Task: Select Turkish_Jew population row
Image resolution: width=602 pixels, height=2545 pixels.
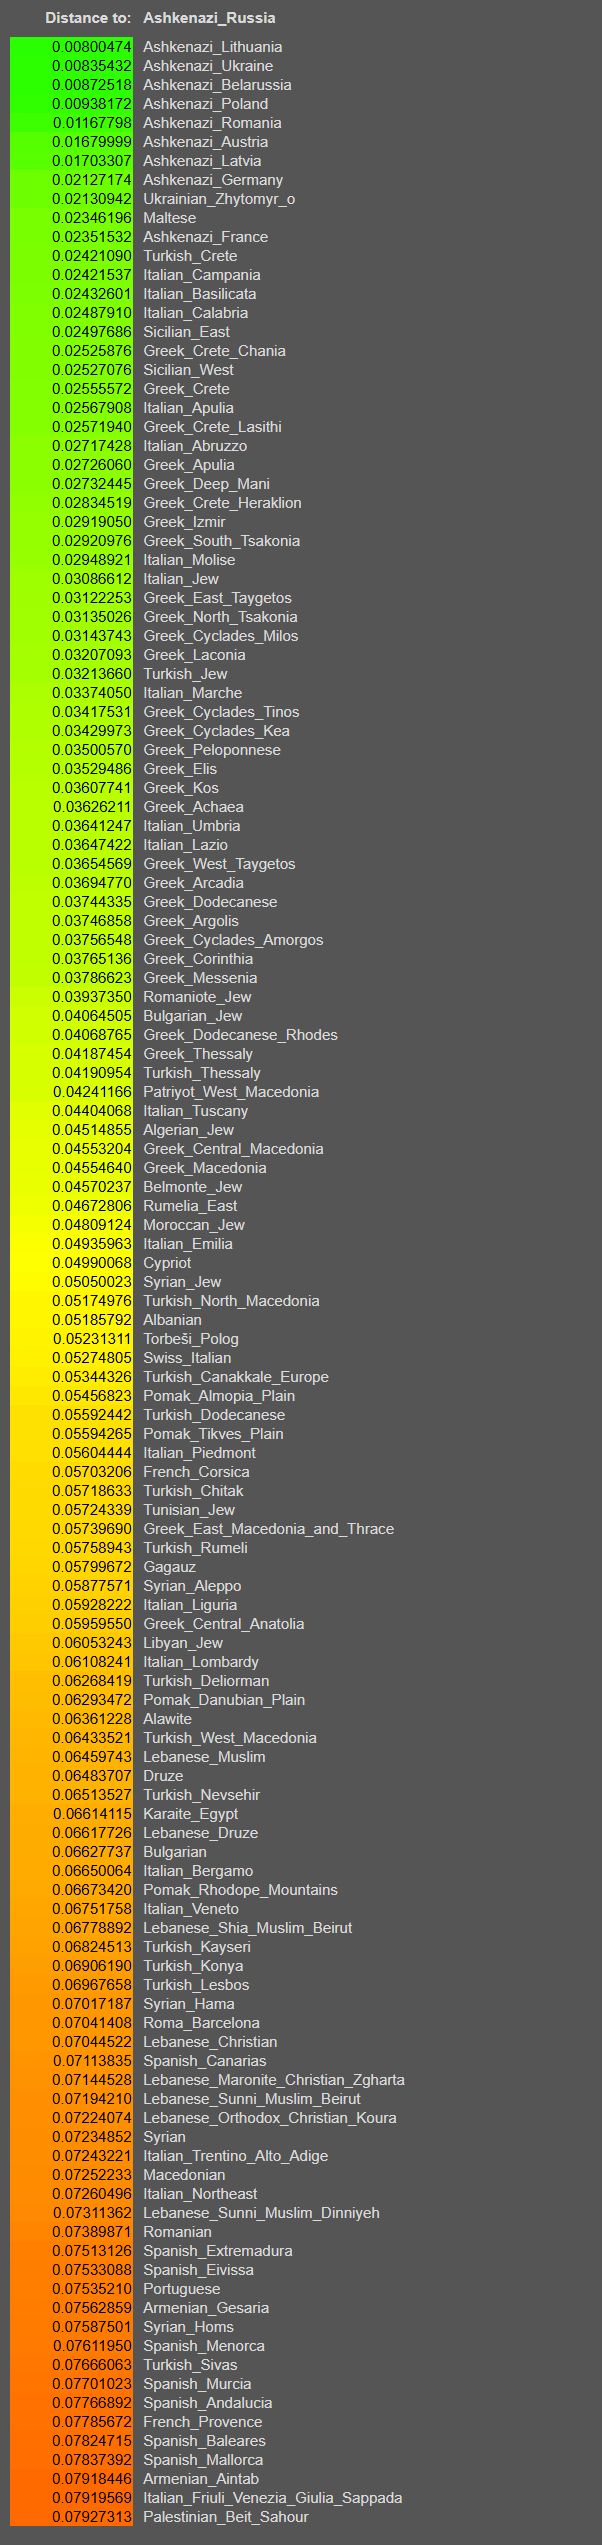Action: point(185,674)
